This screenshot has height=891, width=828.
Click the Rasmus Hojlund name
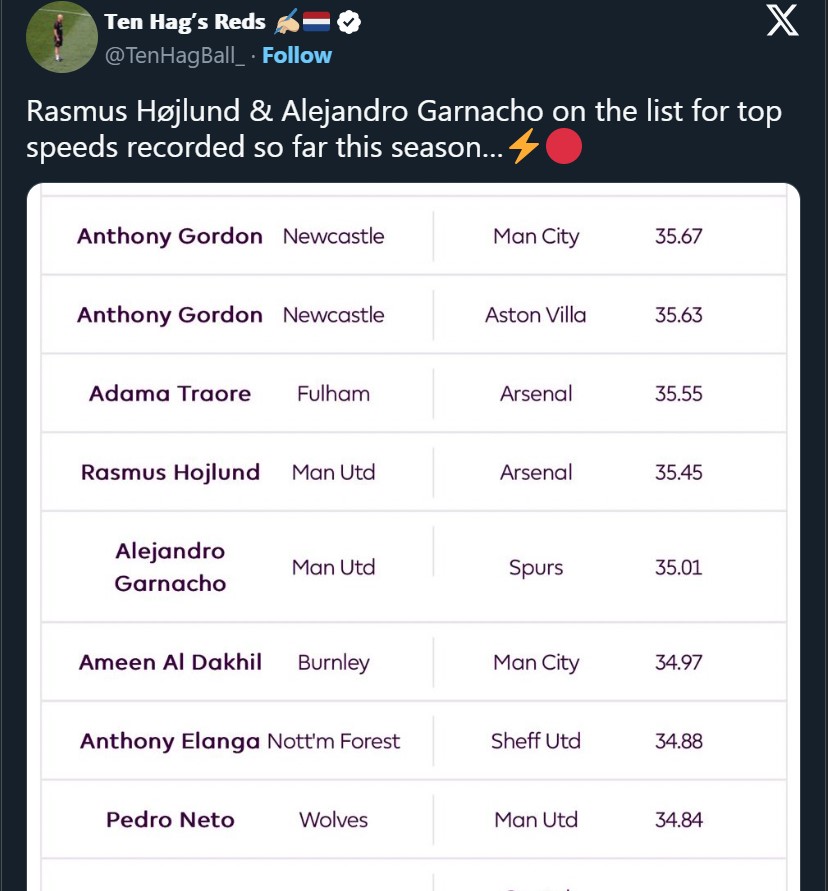[x=170, y=472]
